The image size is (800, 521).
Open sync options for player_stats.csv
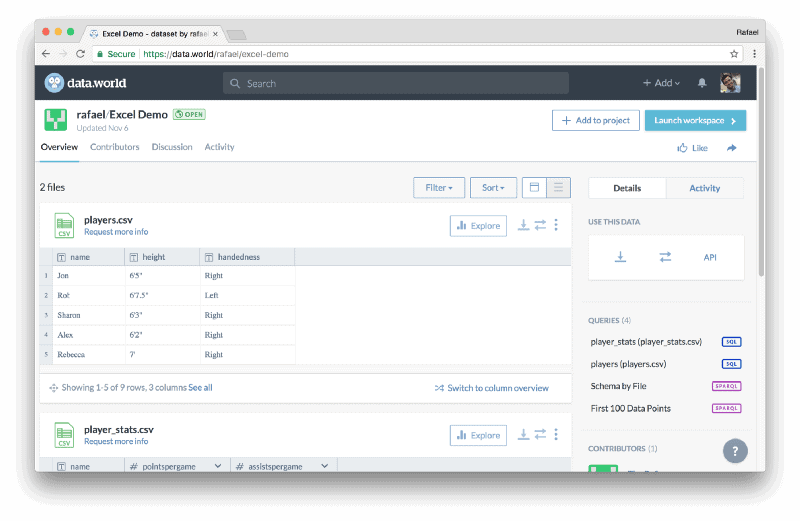point(540,435)
